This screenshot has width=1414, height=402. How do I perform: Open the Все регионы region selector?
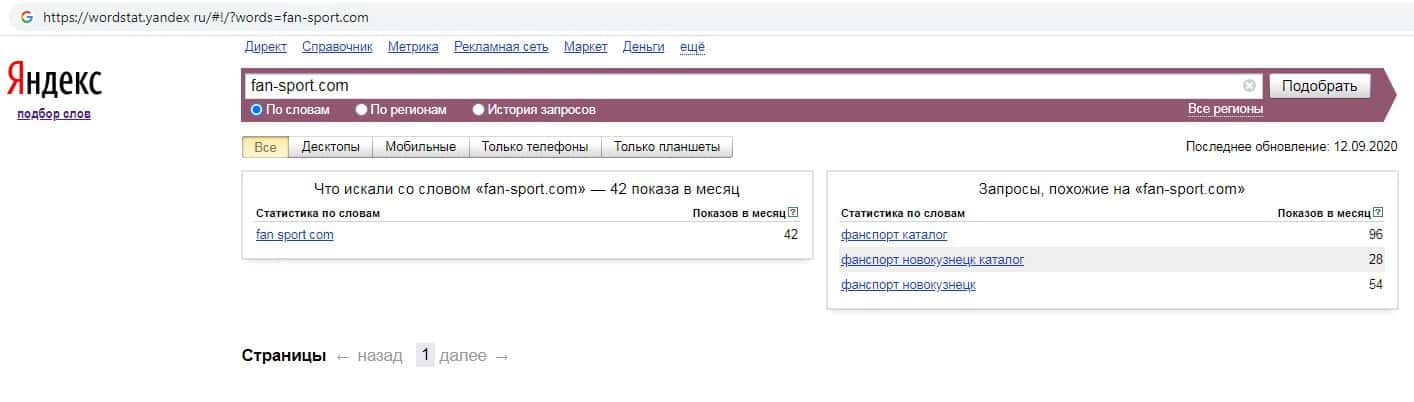[x=1225, y=108]
